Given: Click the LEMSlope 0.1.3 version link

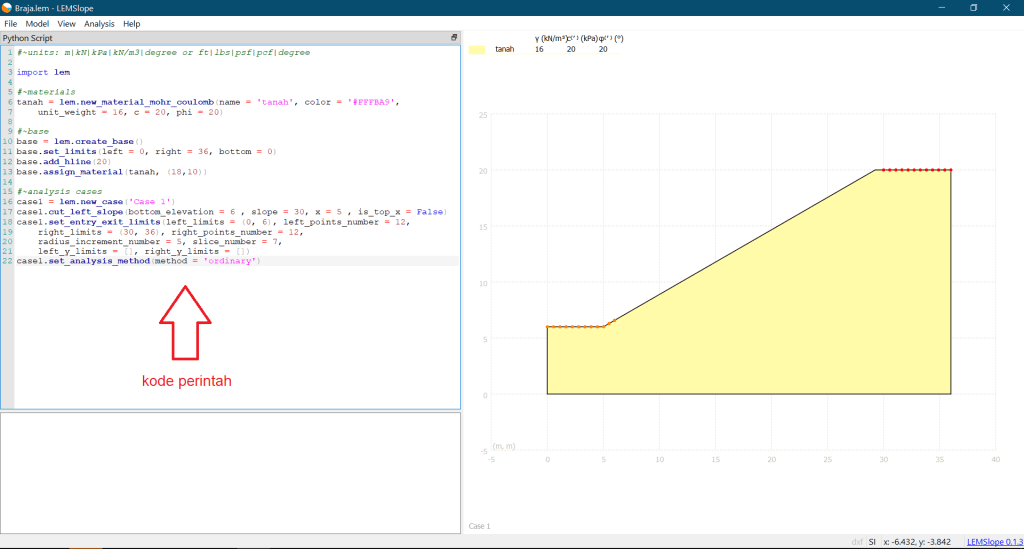Looking at the screenshot, I should (x=994, y=541).
